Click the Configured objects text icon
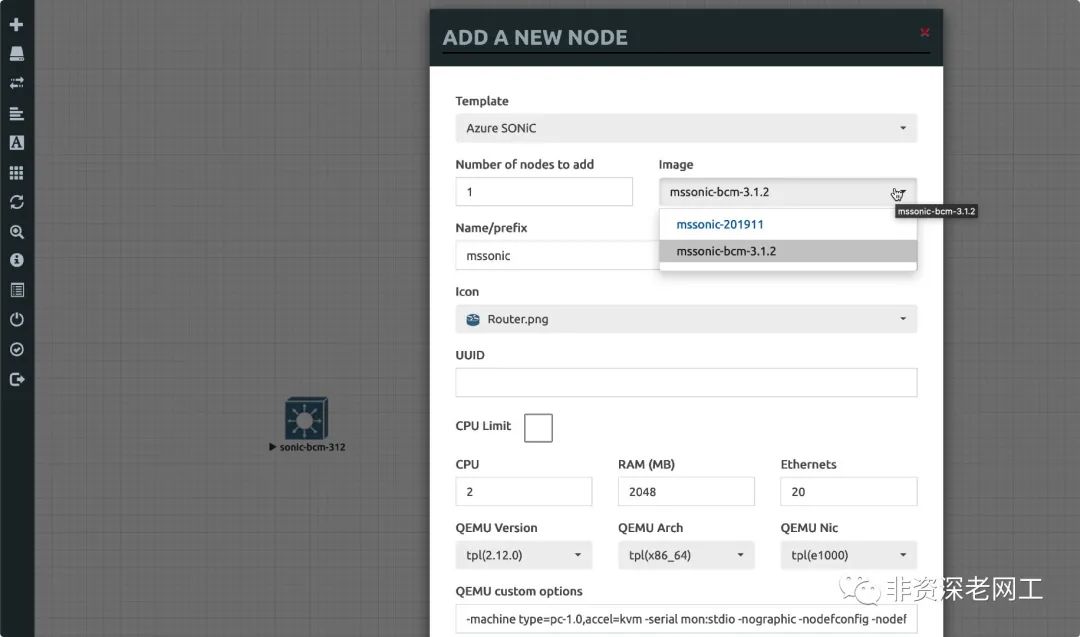Viewport: 1080px width, 637px height. coord(17,143)
